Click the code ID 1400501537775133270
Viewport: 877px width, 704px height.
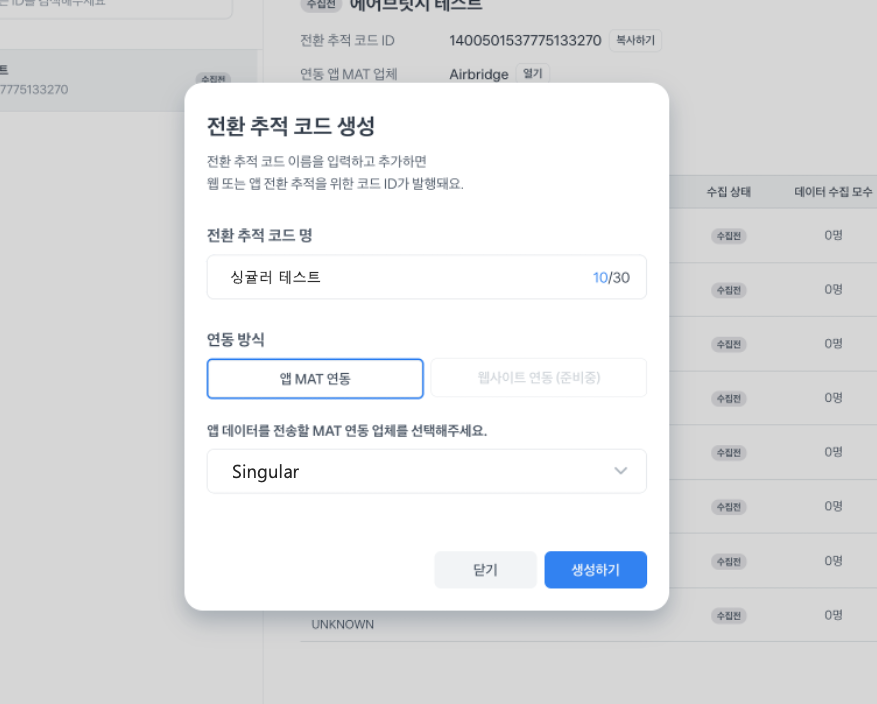(525, 40)
